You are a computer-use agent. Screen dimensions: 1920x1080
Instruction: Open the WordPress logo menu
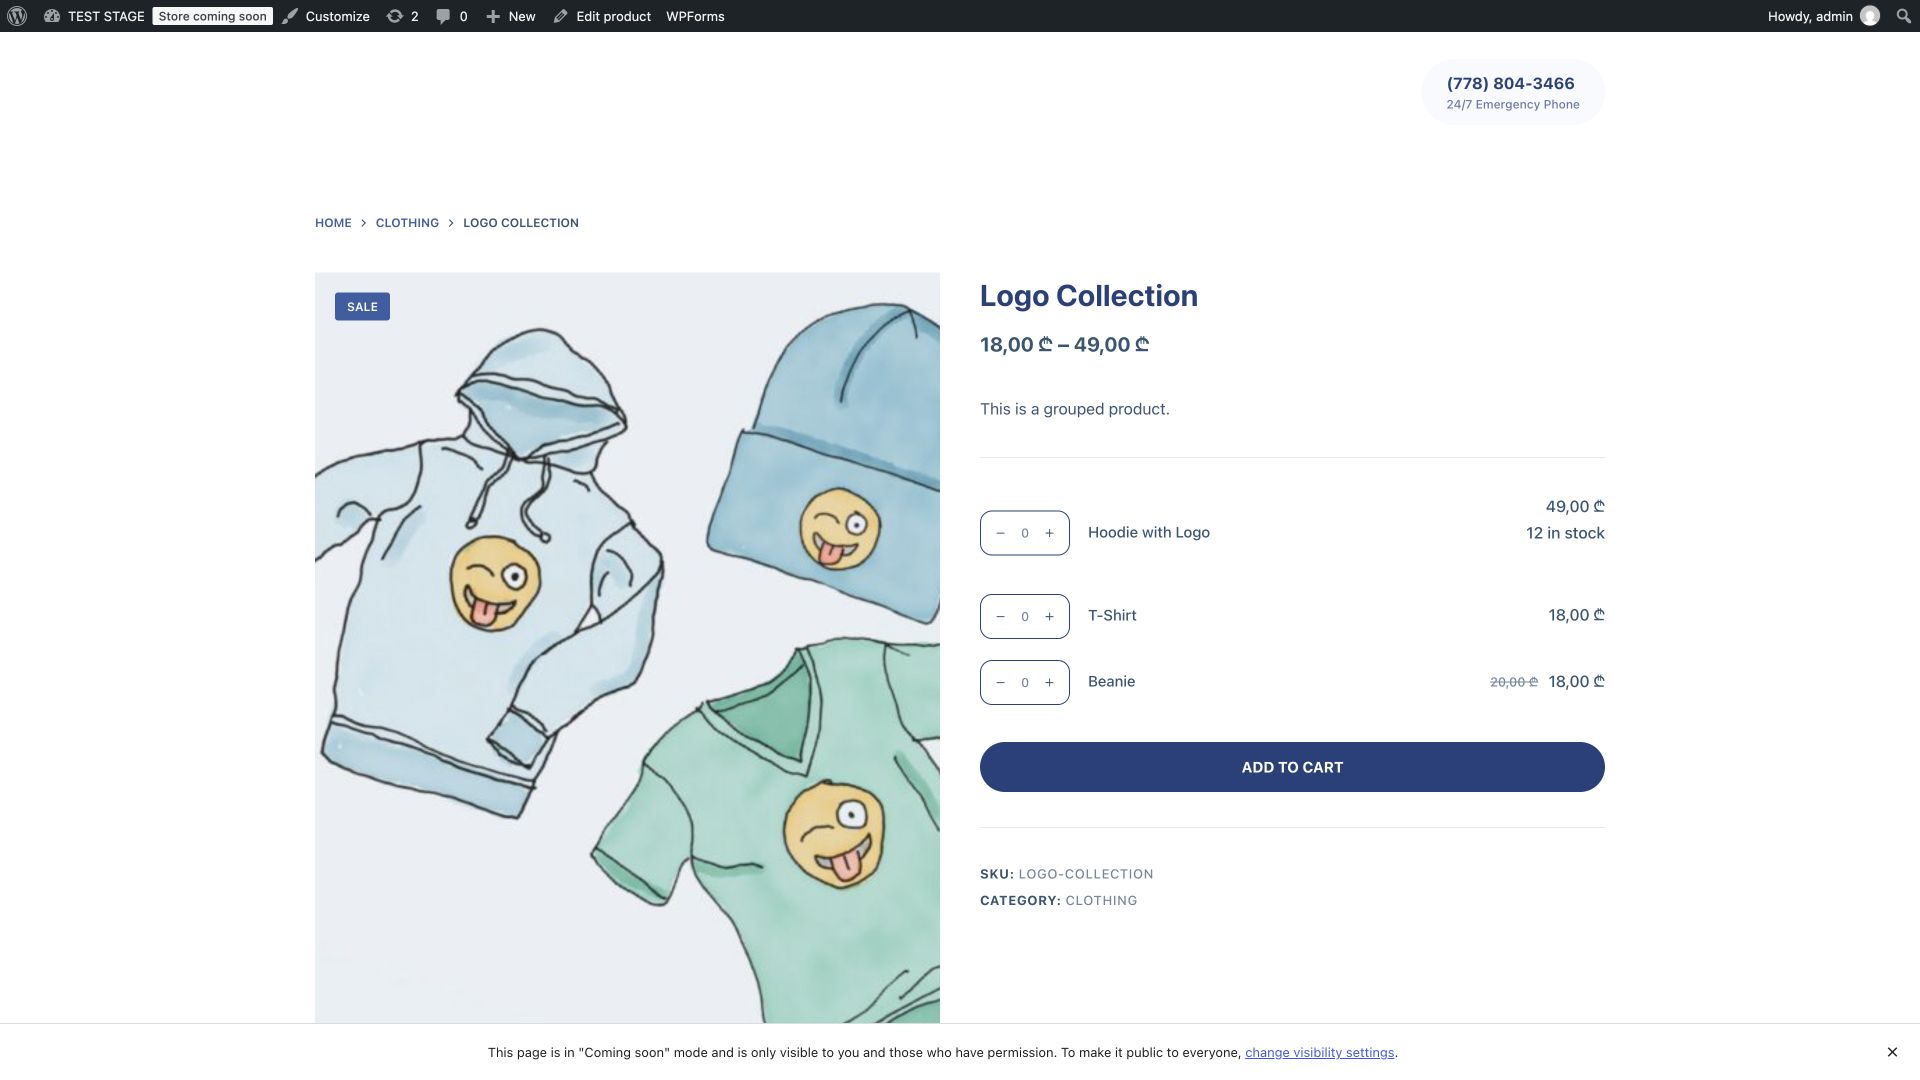pos(17,16)
